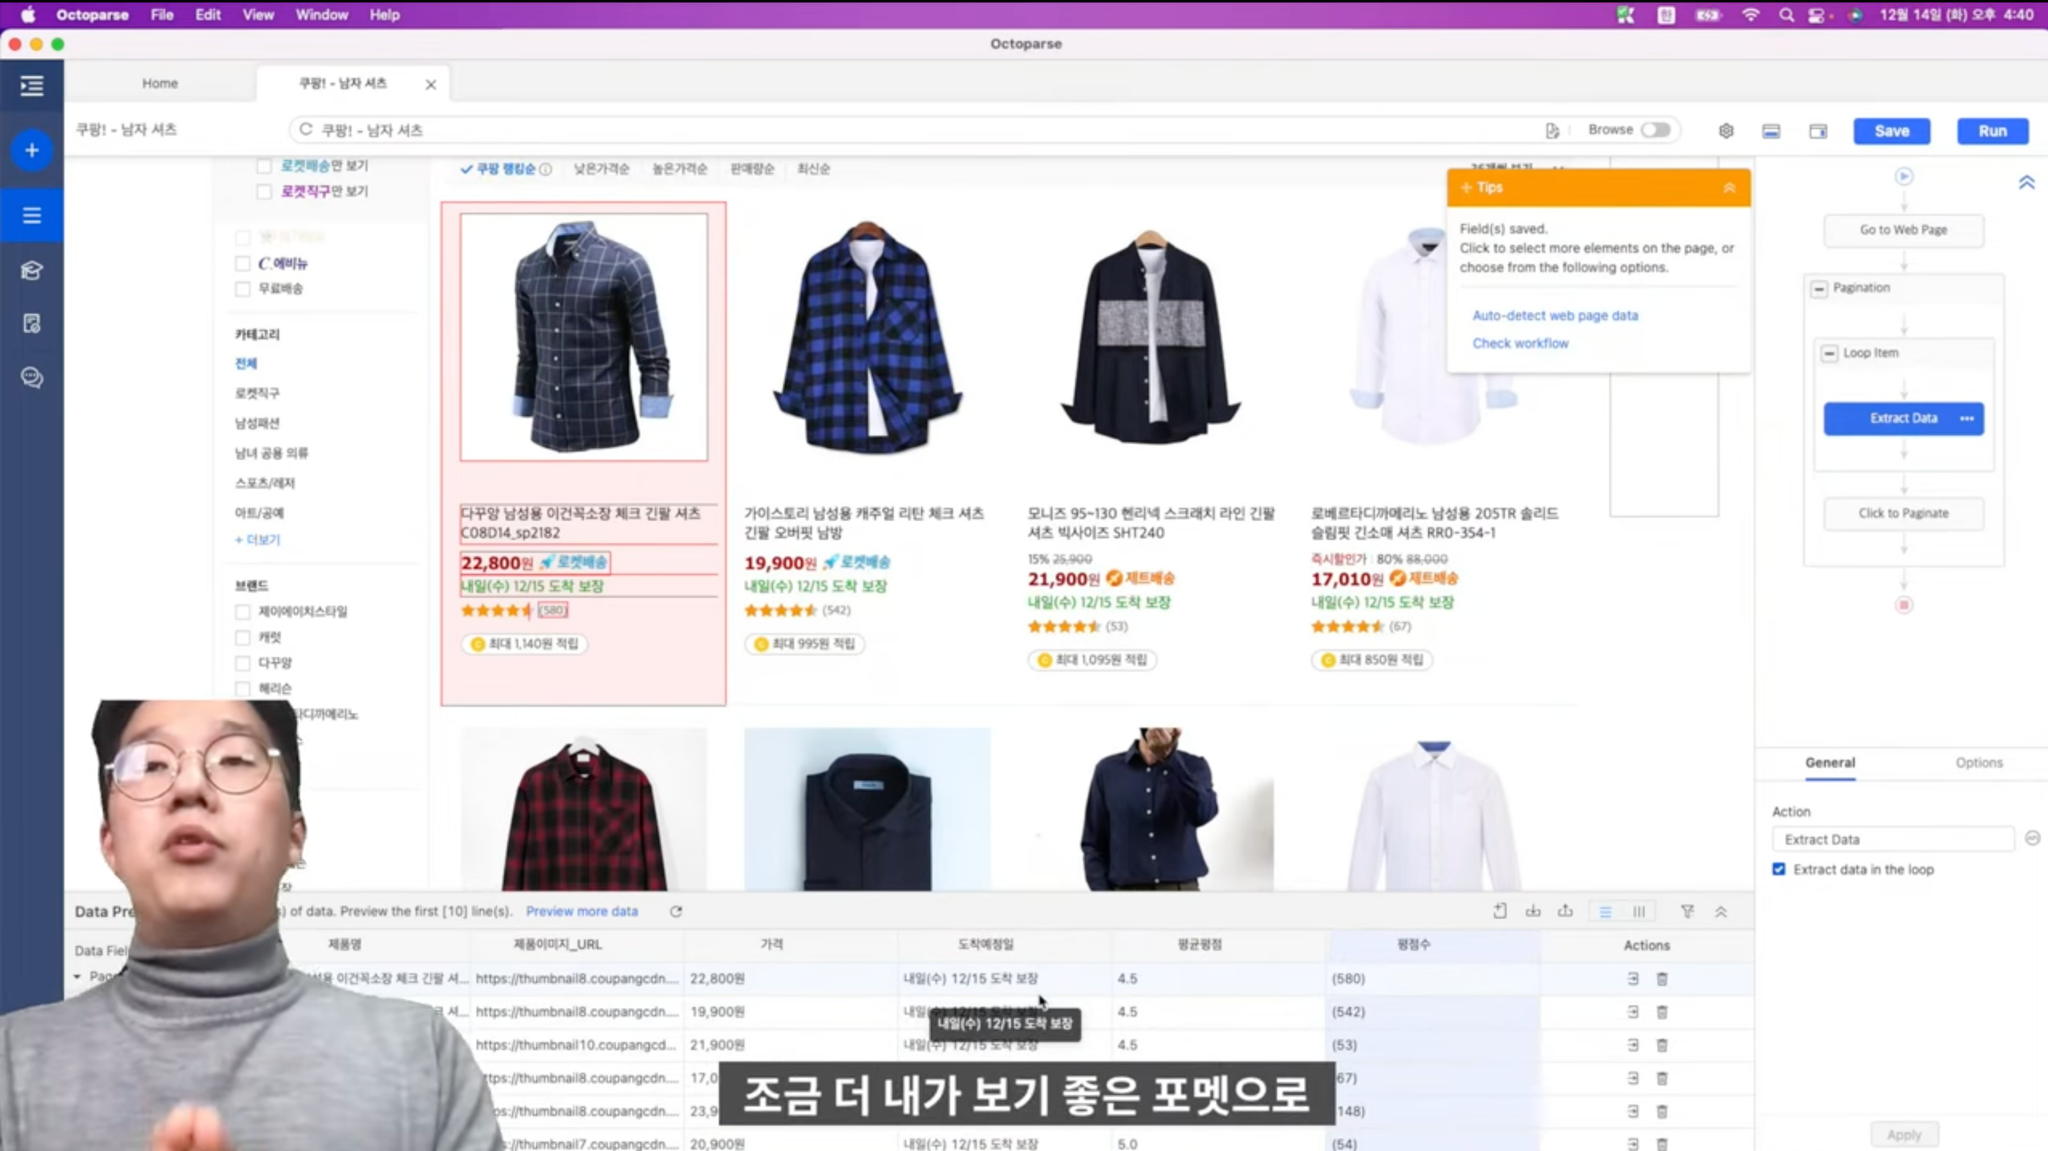Viewport: 2048px width, 1151px height.
Task: Click the filter icon in Data Preview toolbar
Action: [x=1688, y=911]
